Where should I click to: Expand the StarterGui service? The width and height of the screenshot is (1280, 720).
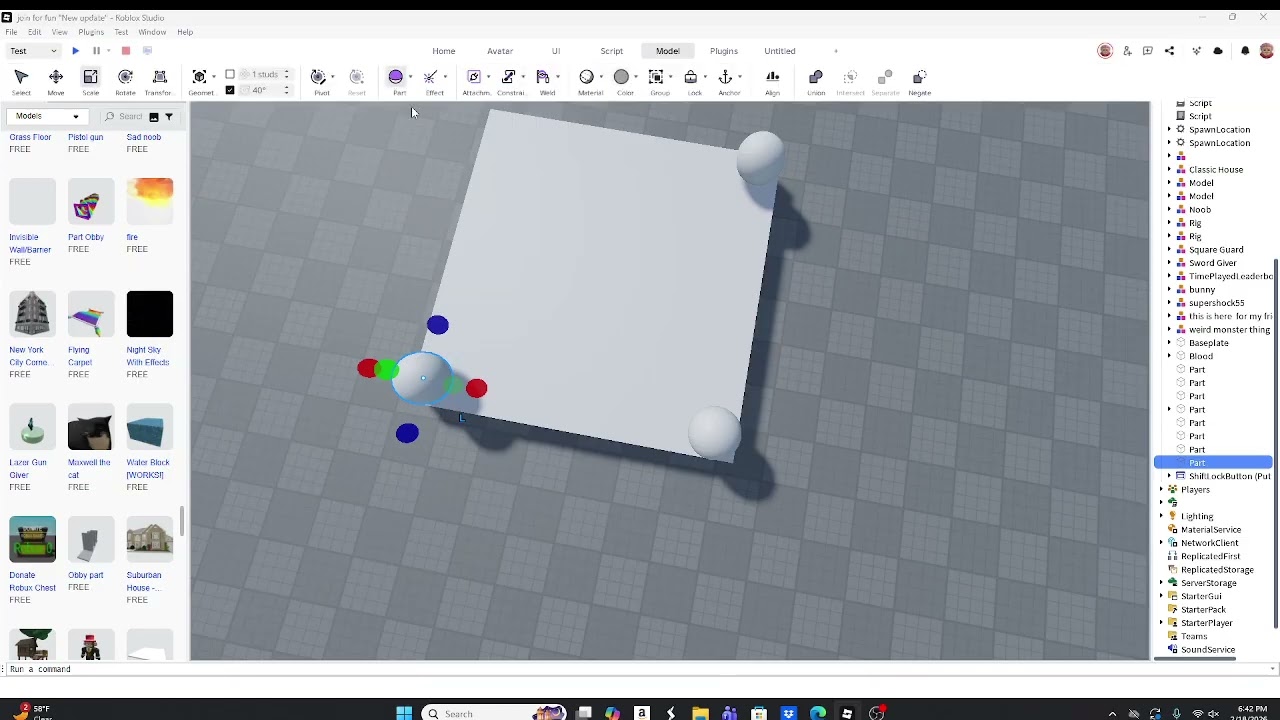1161,596
